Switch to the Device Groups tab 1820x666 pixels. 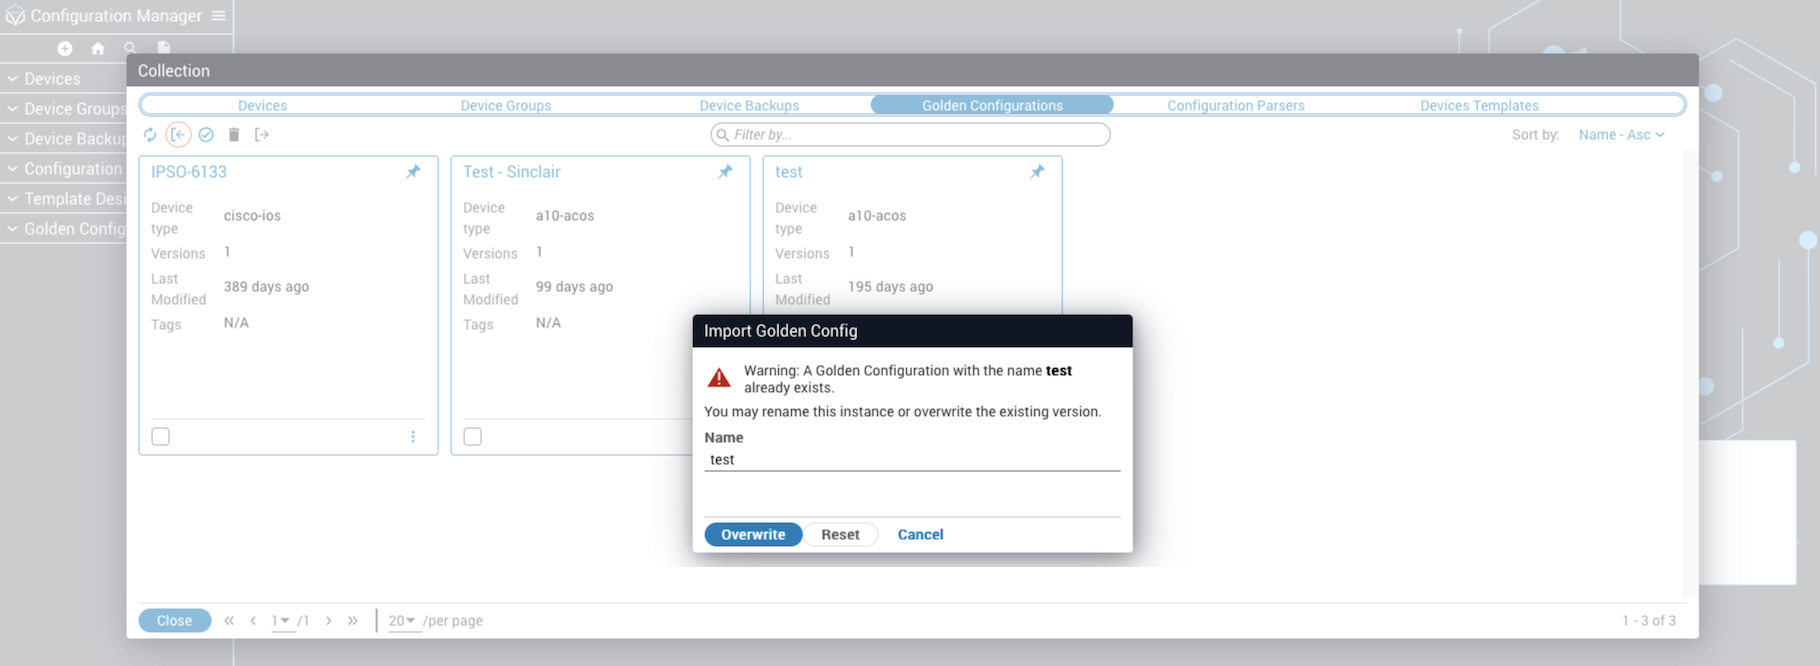click(505, 105)
